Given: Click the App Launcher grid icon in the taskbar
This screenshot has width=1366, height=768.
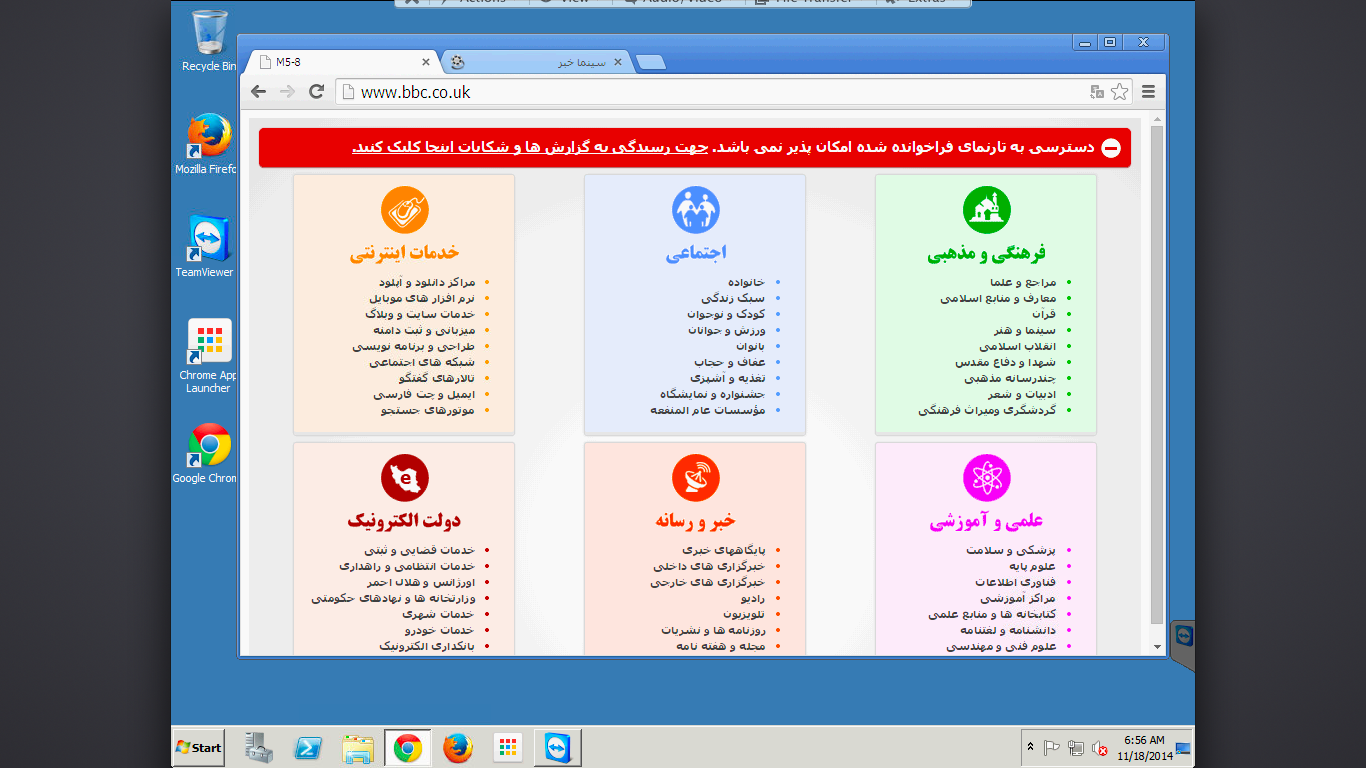Looking at the screenshot, I should pos(508,747).
